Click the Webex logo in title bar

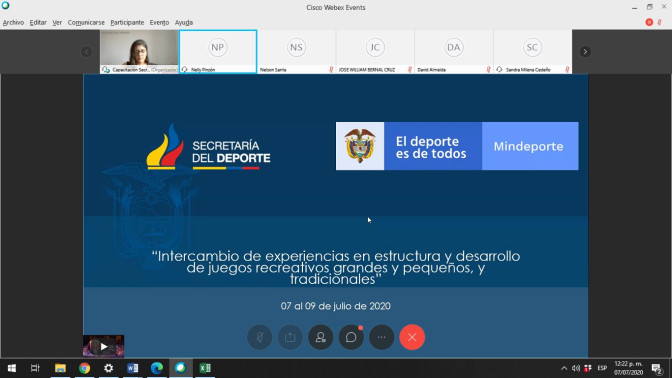(6, 6)
